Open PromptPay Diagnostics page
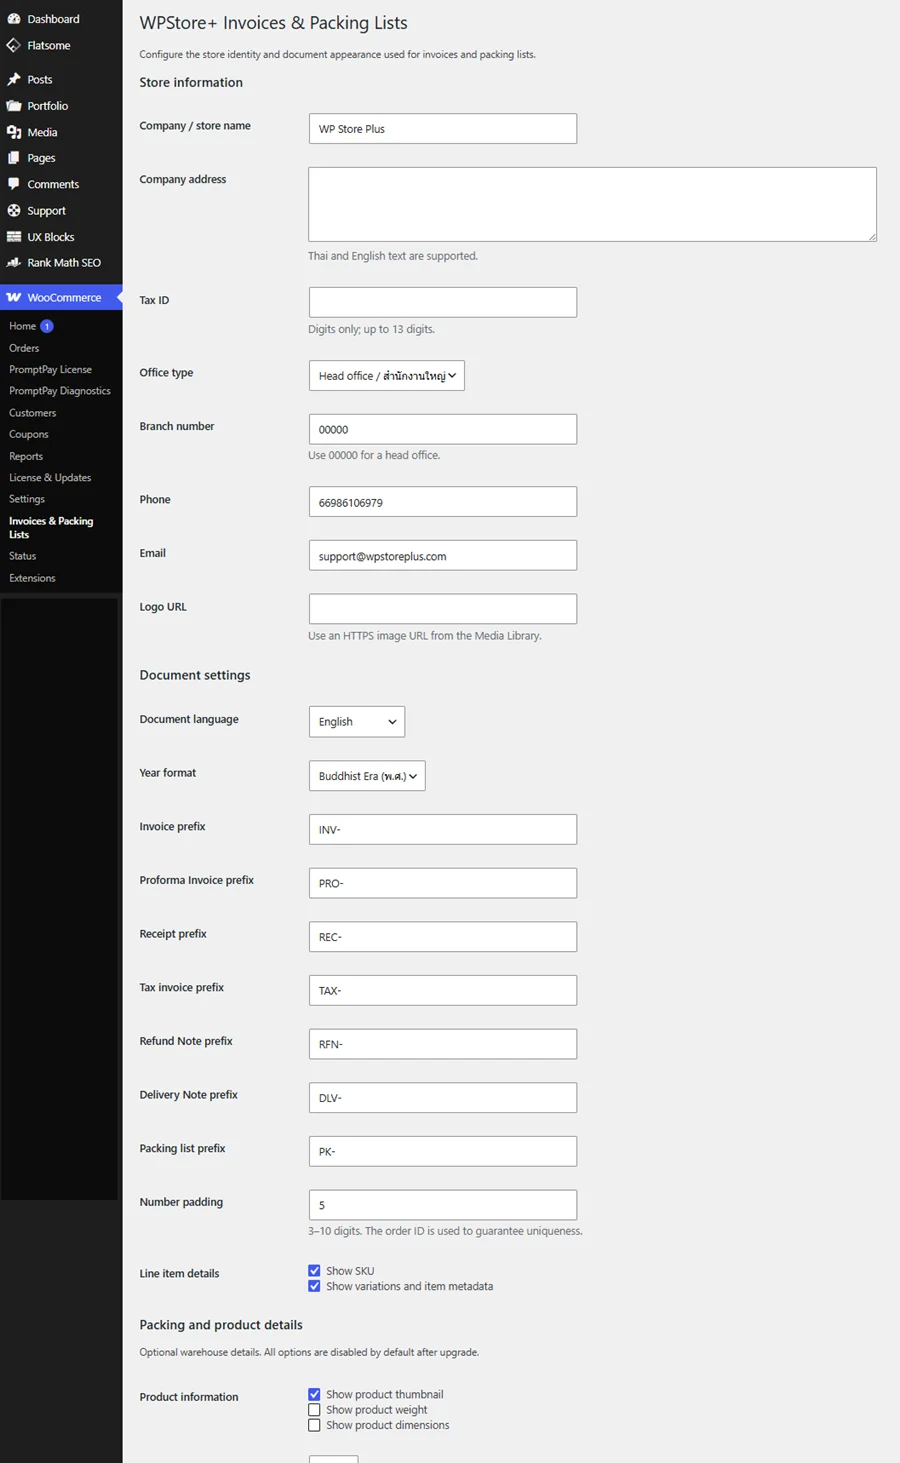 point(60,391)
